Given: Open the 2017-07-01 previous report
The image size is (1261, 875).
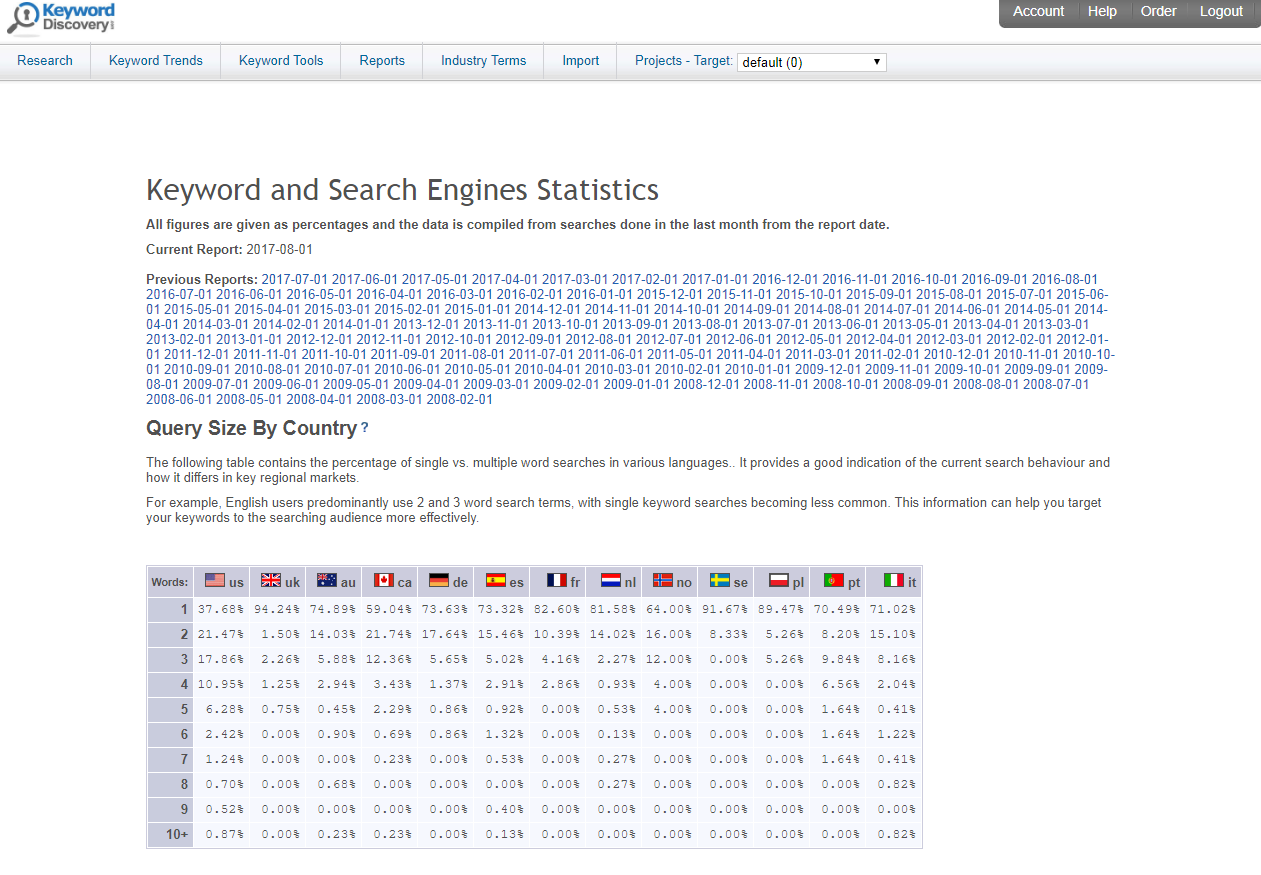Looking at the screenshot, I should 295,280.
